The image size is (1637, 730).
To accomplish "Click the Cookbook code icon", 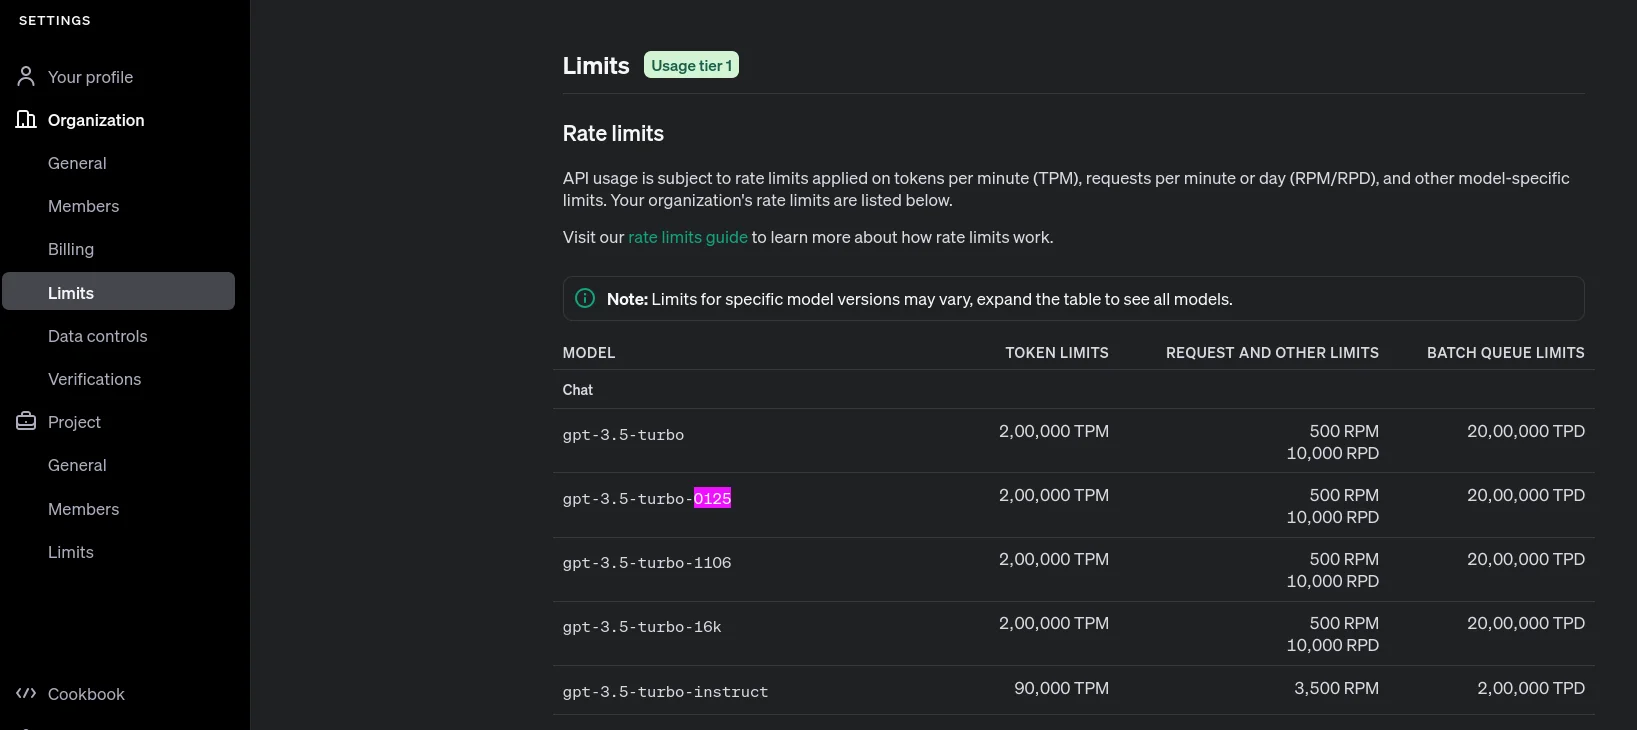I will pyautogui.click(x=26, y=693).
